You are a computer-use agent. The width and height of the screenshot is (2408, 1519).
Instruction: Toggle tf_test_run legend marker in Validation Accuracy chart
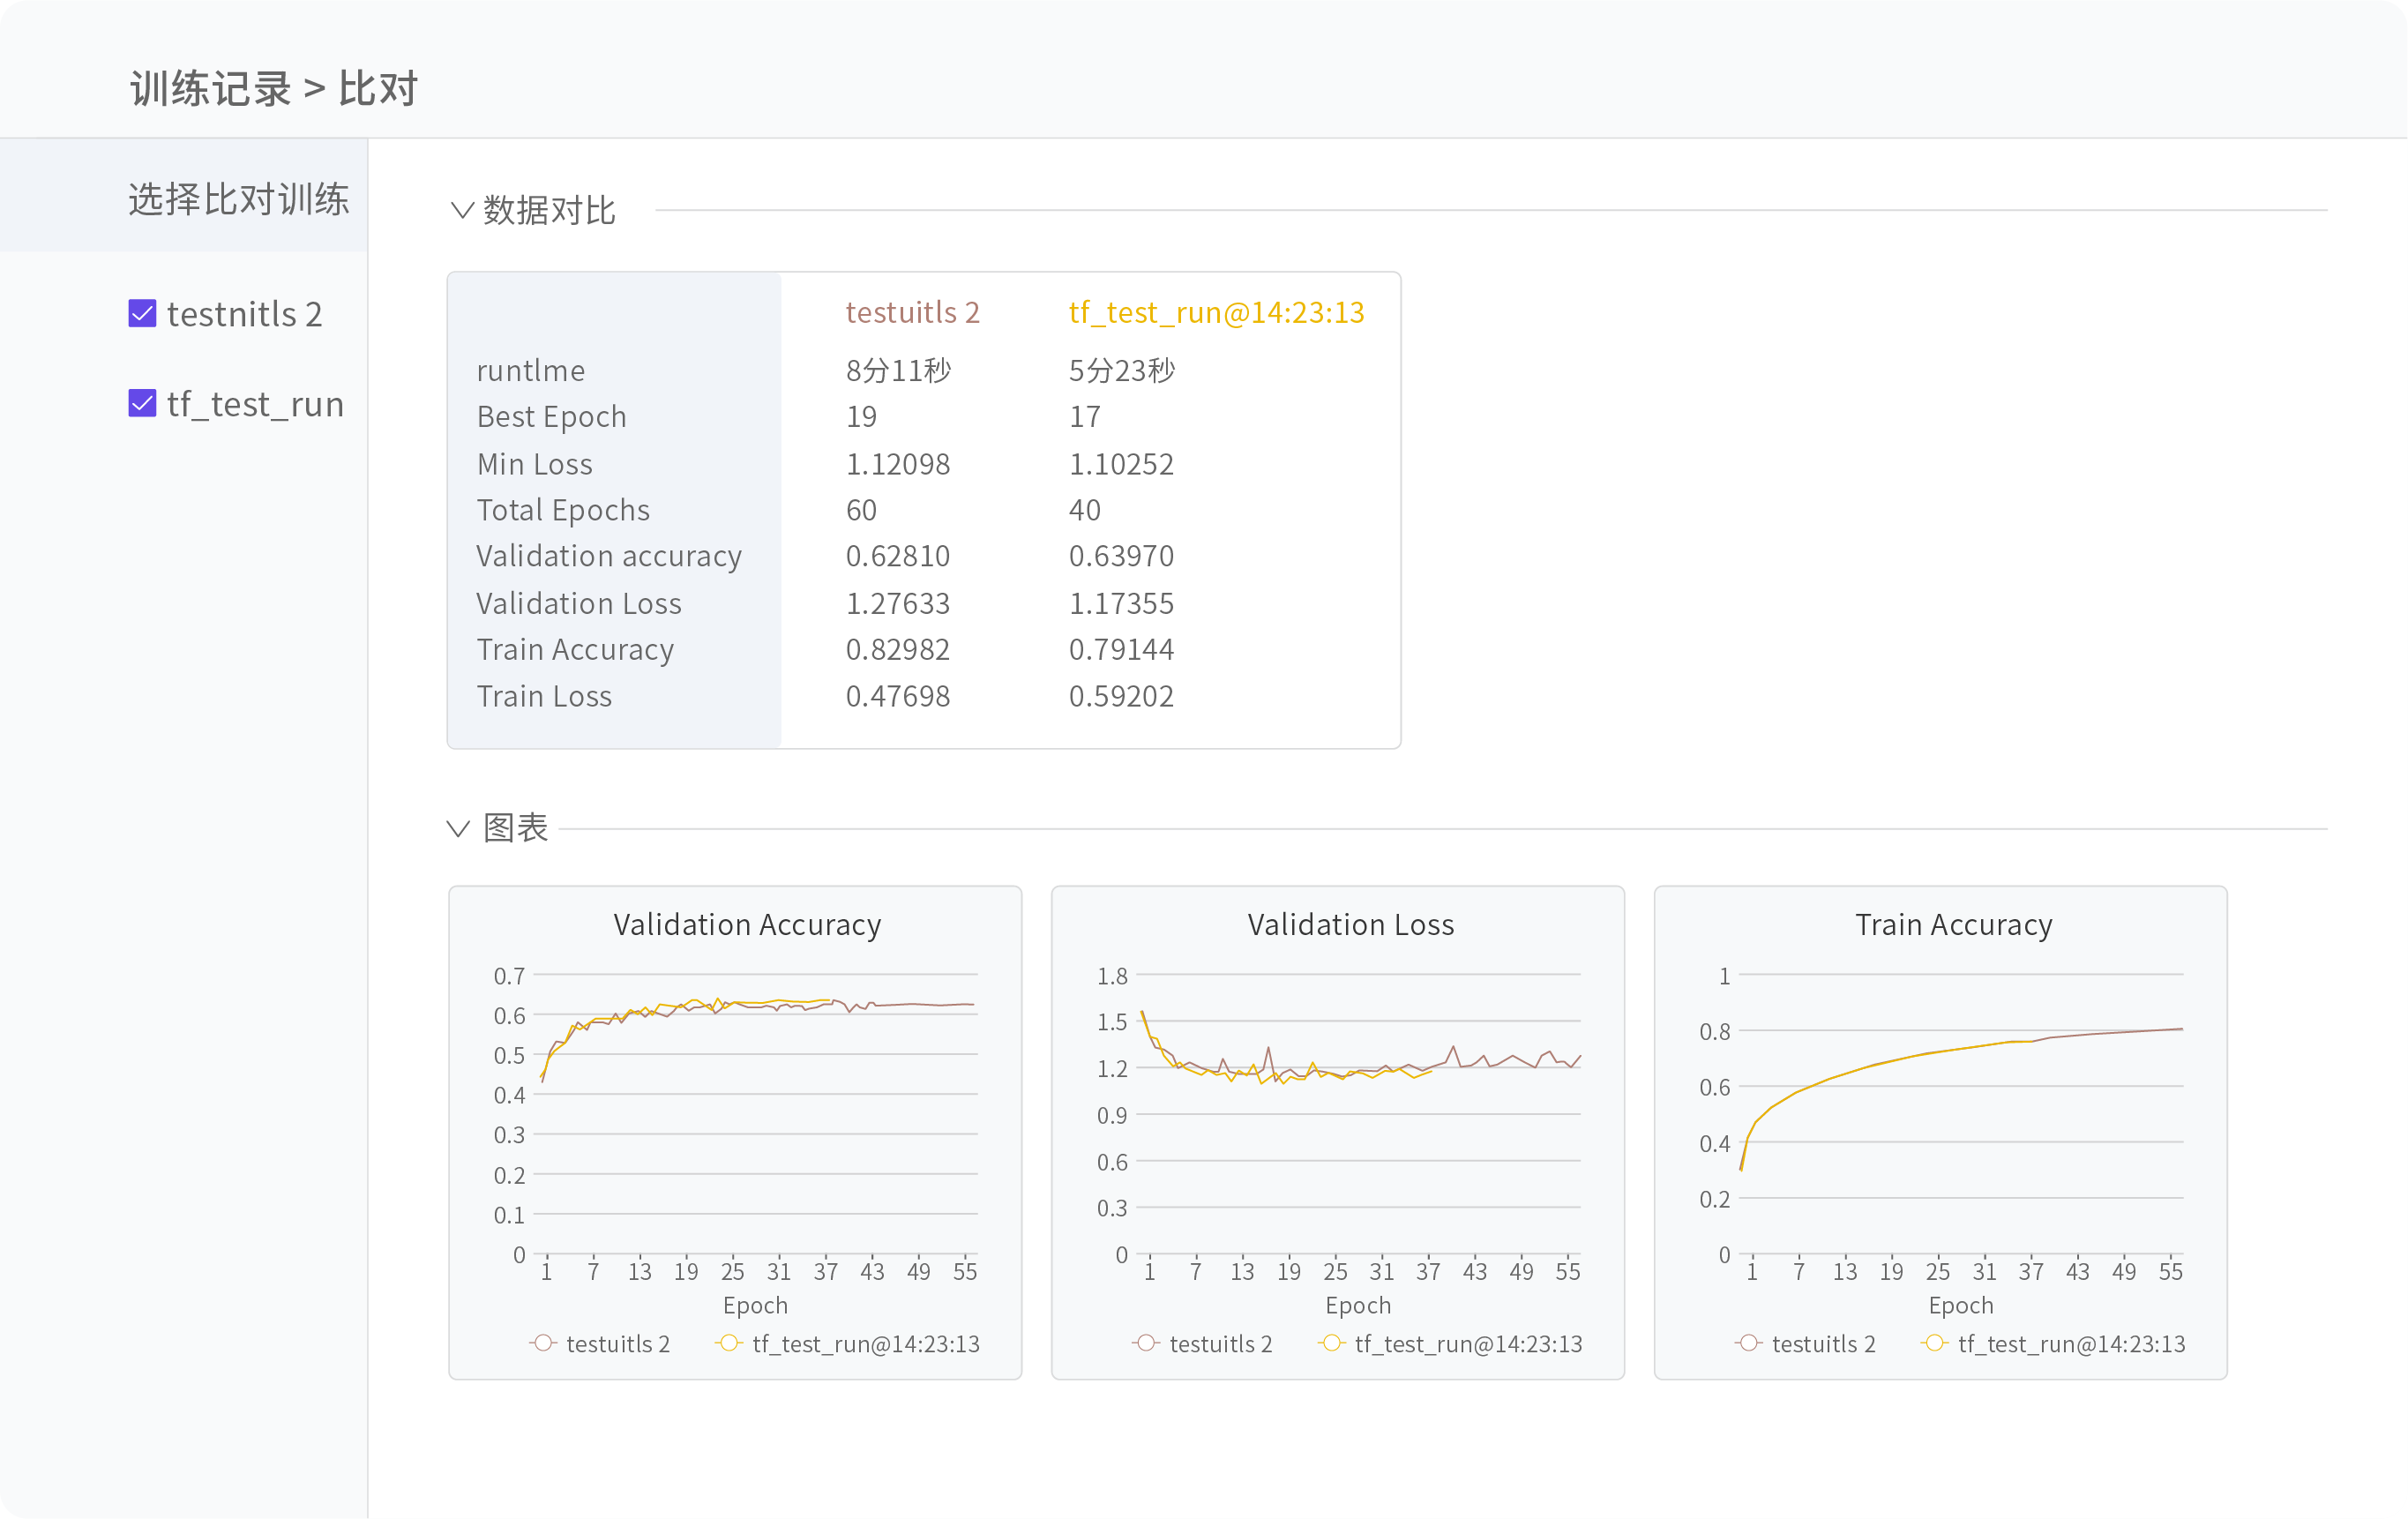729,1343
